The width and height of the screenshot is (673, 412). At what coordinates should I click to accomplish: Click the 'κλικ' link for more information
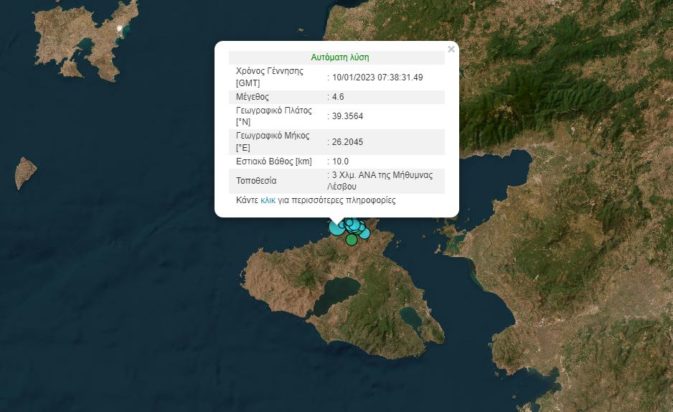click(267, 200)
